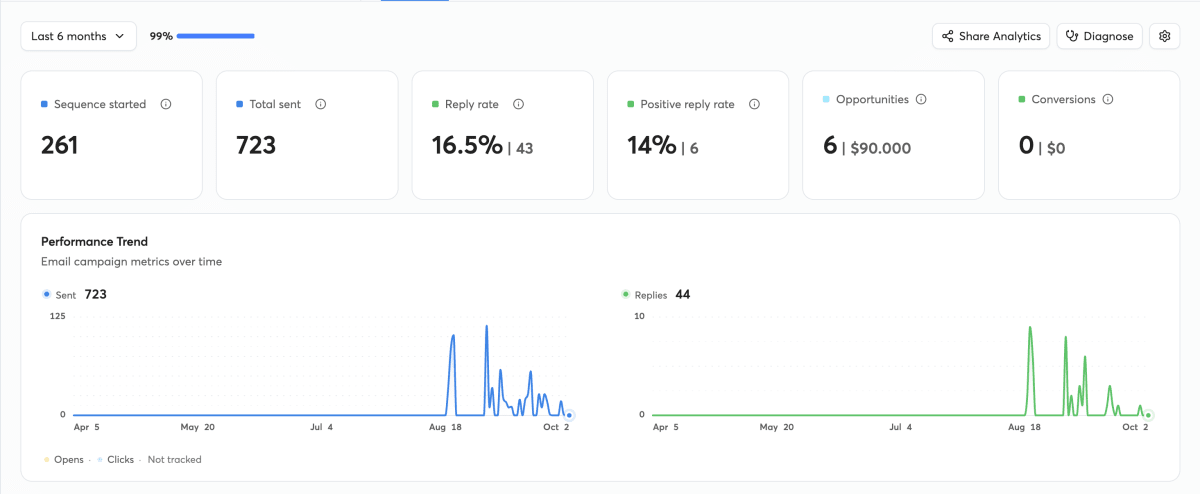Click the Diagnose button
1200x494 pixels.
[x=1099, y=36]
